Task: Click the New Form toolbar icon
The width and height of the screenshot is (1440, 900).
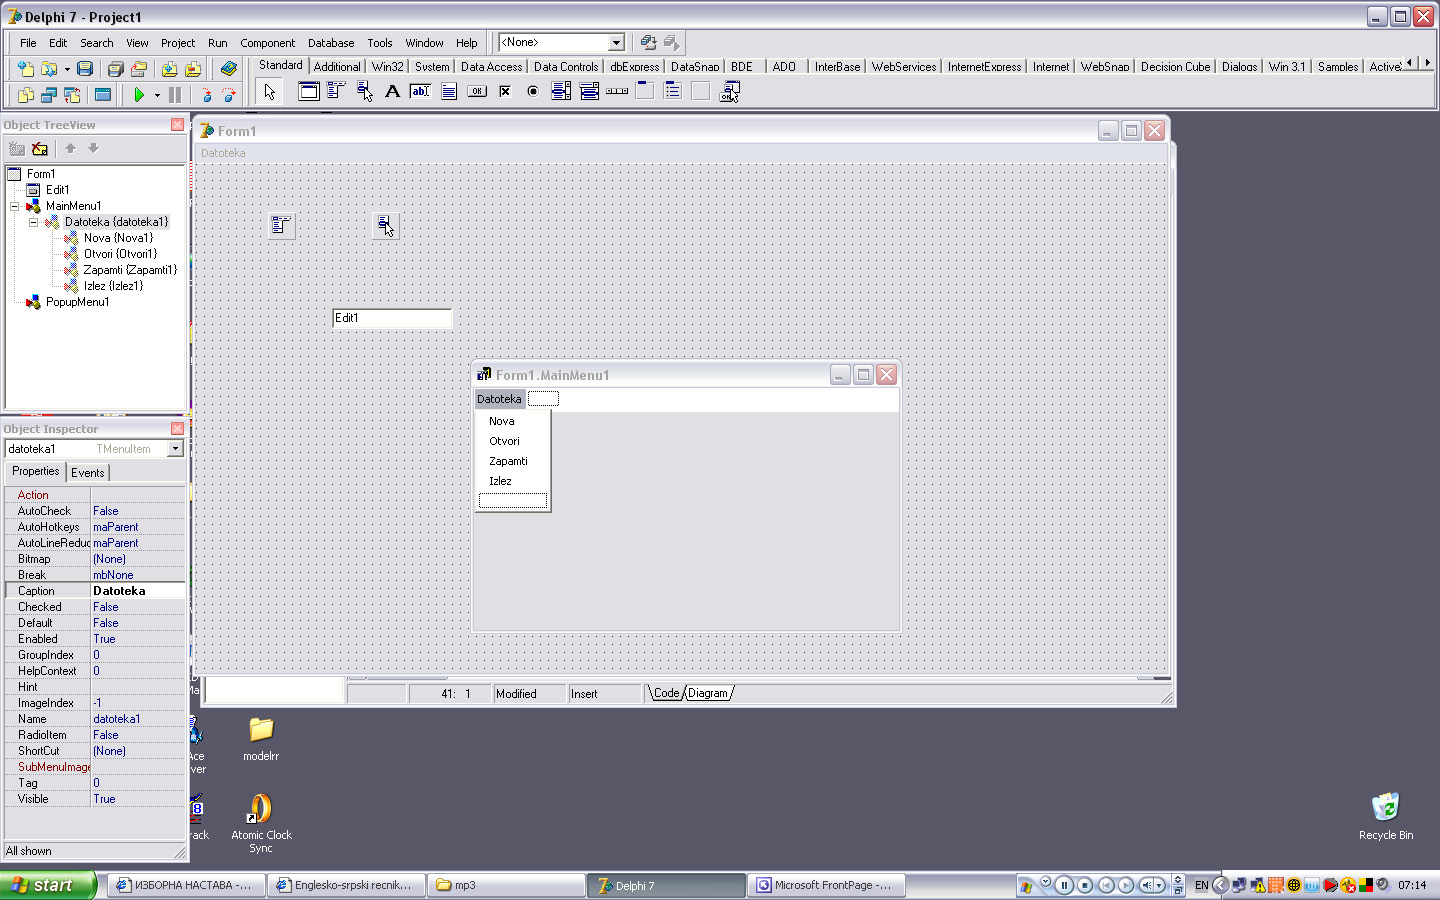Action: [x=102, y=95]
